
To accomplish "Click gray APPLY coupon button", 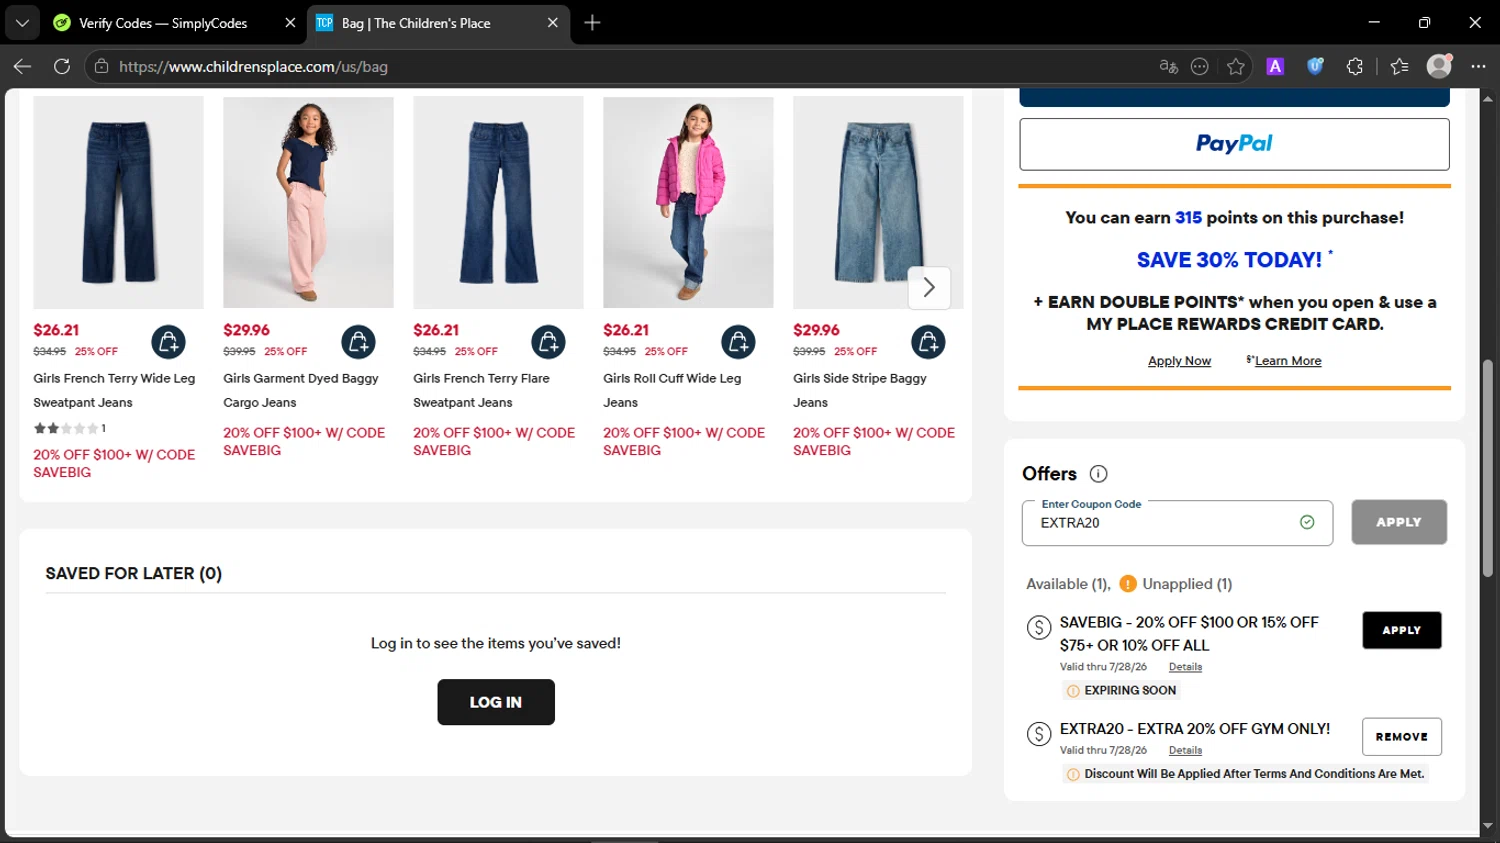I will click(1399, 522).
